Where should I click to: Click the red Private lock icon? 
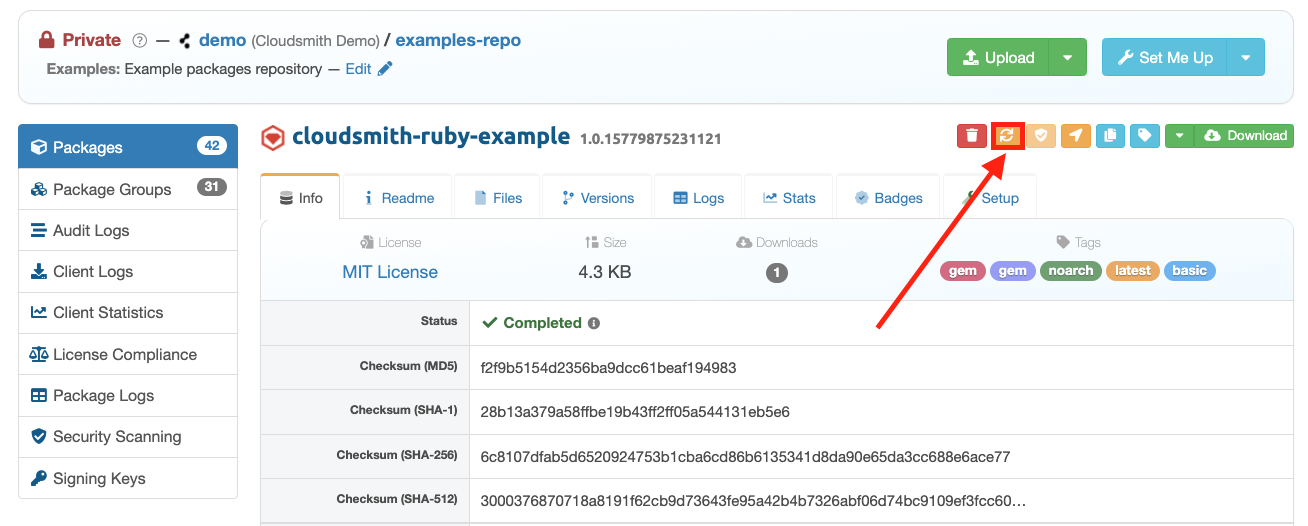pos(46,40)
